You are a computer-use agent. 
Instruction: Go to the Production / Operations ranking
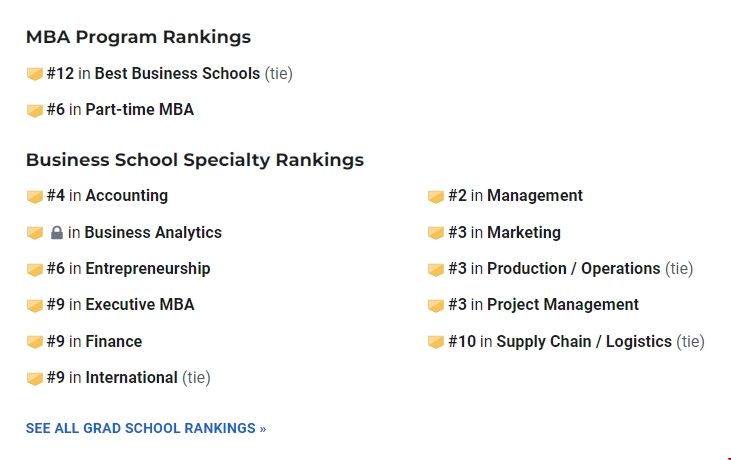tap(573, 269)
